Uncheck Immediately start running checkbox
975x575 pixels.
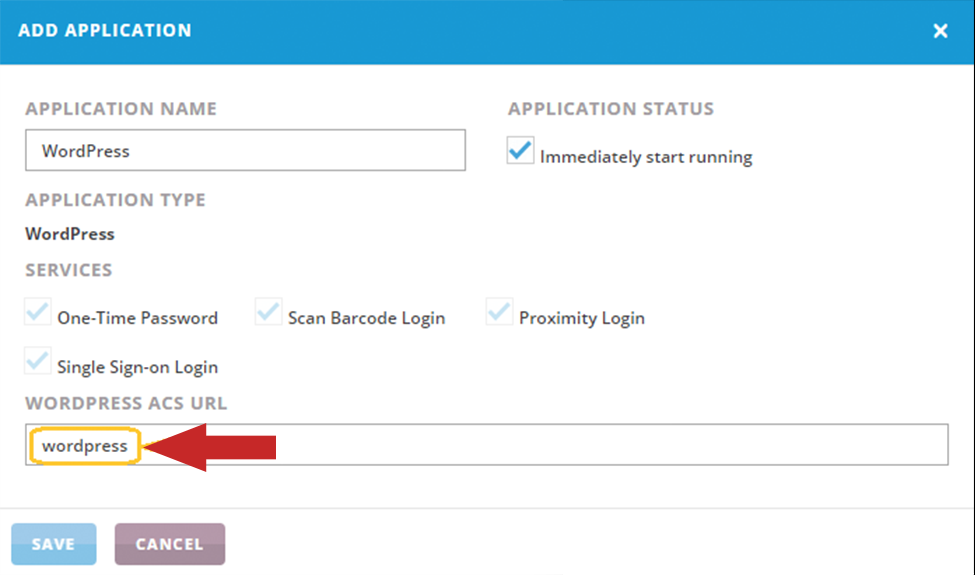[520, 150]
